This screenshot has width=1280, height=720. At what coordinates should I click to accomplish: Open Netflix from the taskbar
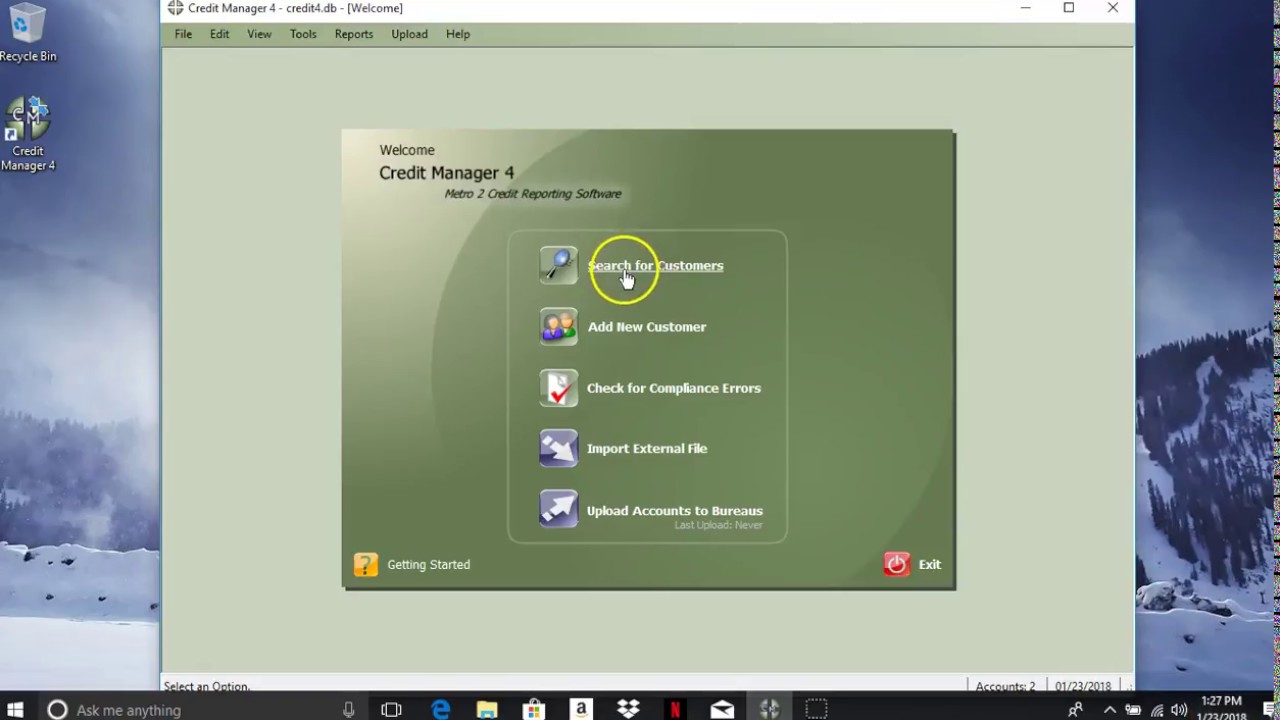(675, 710)
